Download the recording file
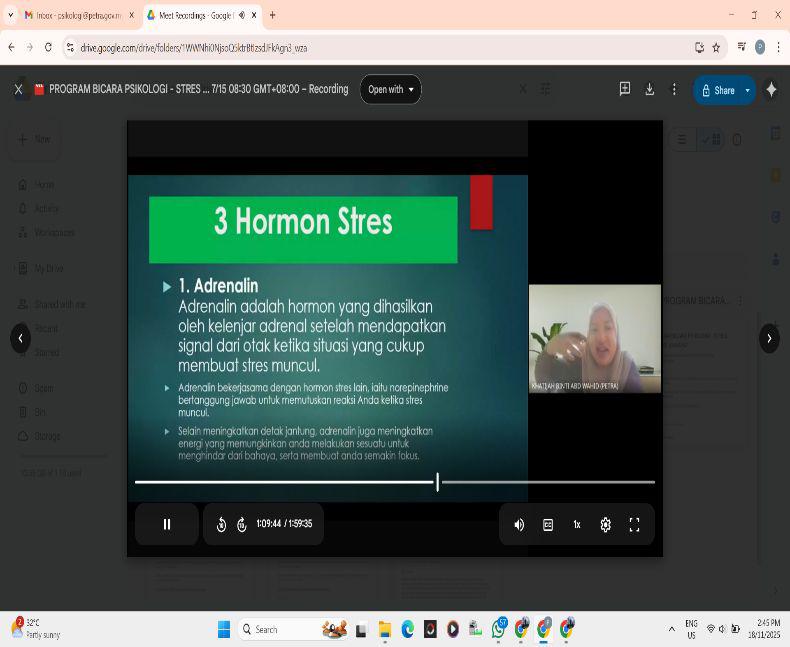Screen dimensions: 790x647 click(x=649, y=90)
